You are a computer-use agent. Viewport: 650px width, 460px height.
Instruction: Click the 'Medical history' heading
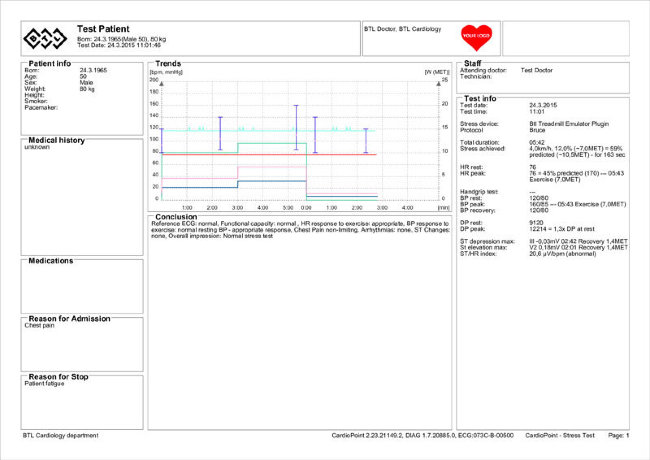[x=56, y=140]
